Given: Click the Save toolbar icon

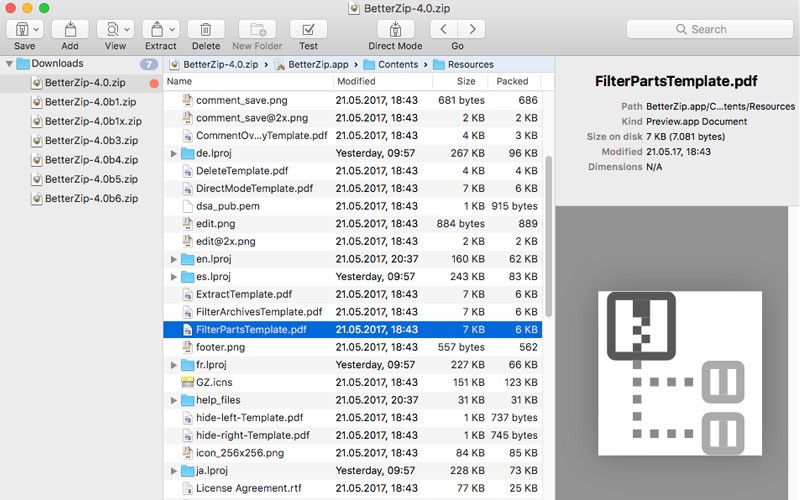Looking at the screenshot, I should 21,30.
